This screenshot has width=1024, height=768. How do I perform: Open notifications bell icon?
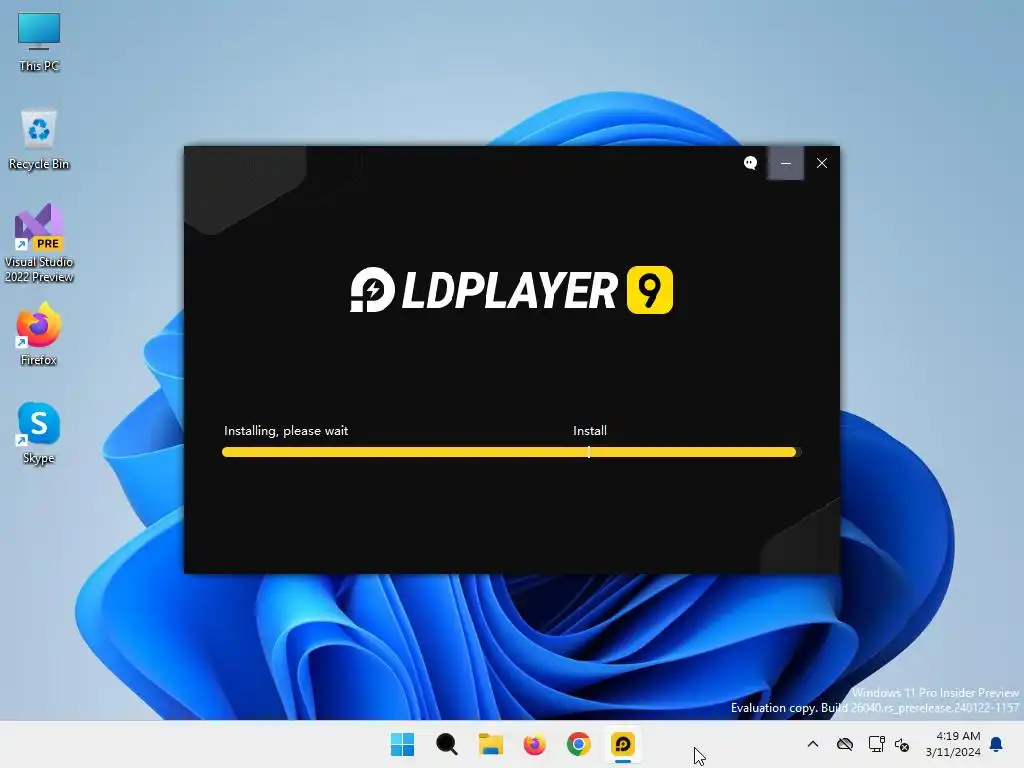[997, 744]
